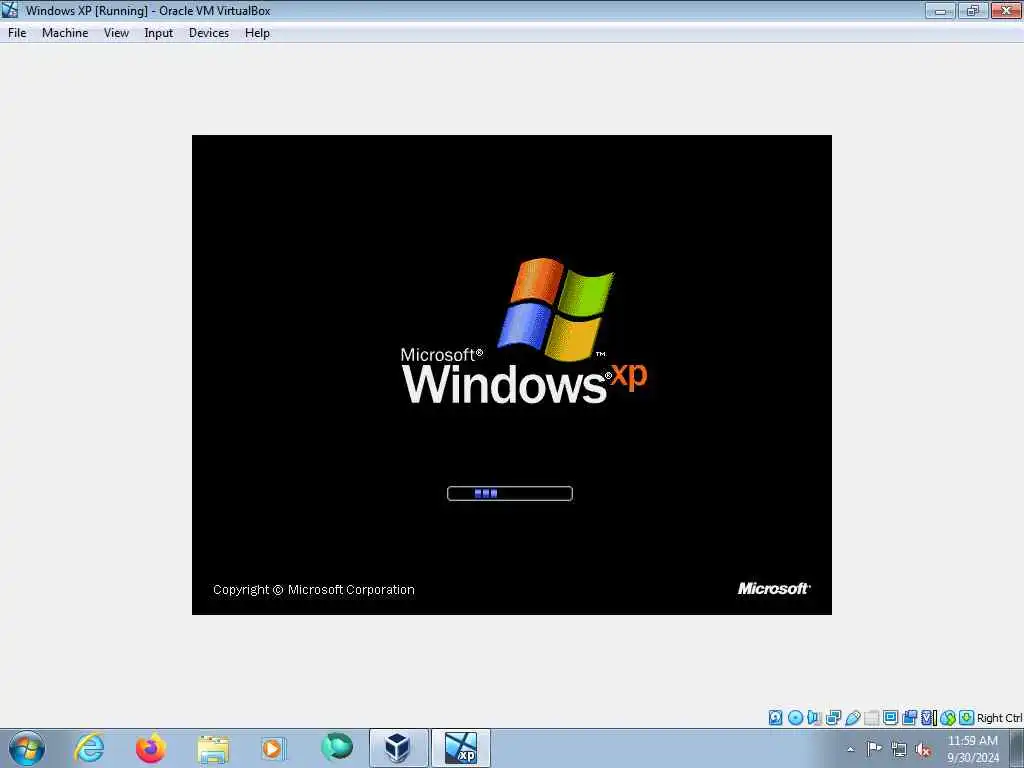Minimize the VirtualBox VM window
This screenshot has width=1024, height=768.
click(940, 10)
